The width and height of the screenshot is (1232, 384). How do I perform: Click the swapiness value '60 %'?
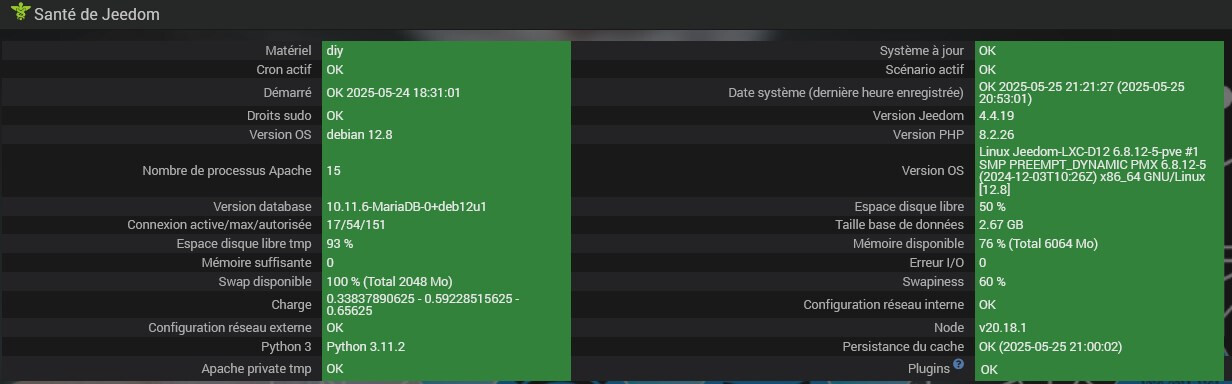(992, 282)
